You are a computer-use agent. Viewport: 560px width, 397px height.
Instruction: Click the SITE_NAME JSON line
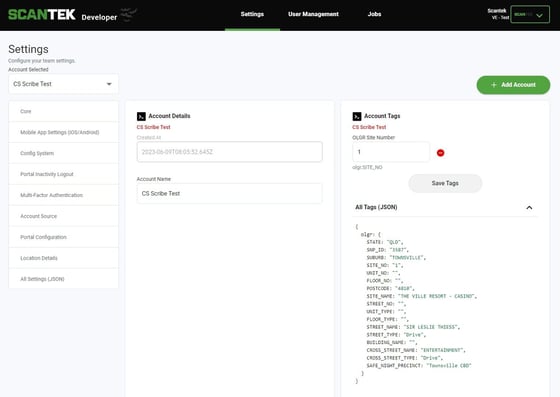(x=422, y=296)
